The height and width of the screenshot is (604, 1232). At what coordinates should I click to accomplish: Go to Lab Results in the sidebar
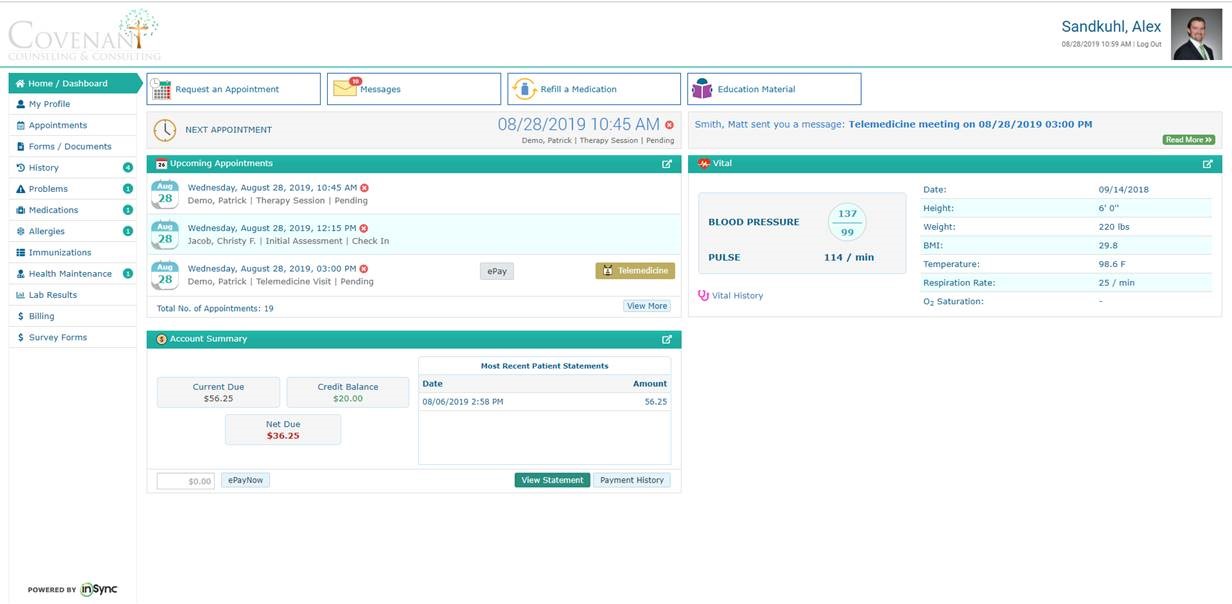(51, 295)
